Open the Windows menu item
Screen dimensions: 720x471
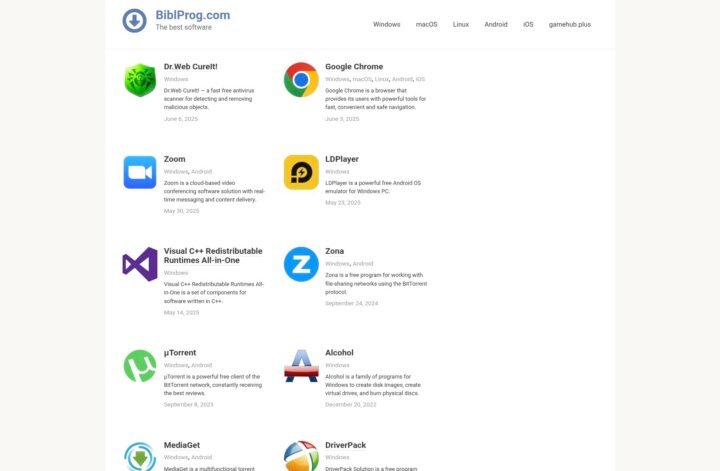pos(387,24)
